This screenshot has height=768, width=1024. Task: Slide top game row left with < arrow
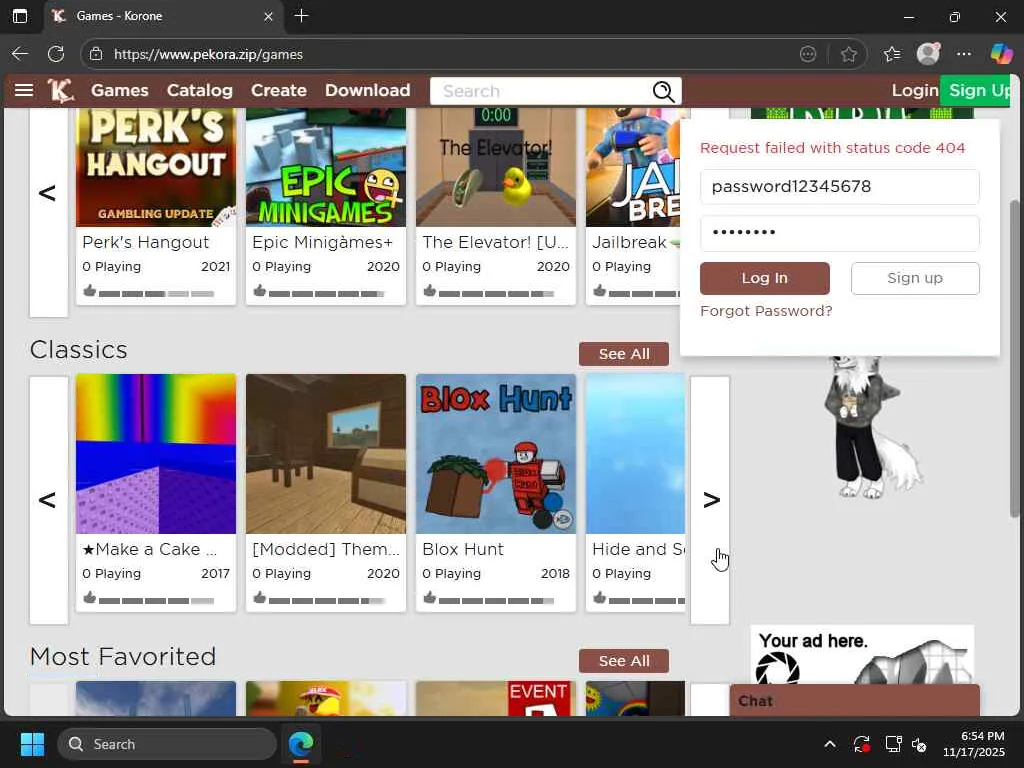click(48, 212)
